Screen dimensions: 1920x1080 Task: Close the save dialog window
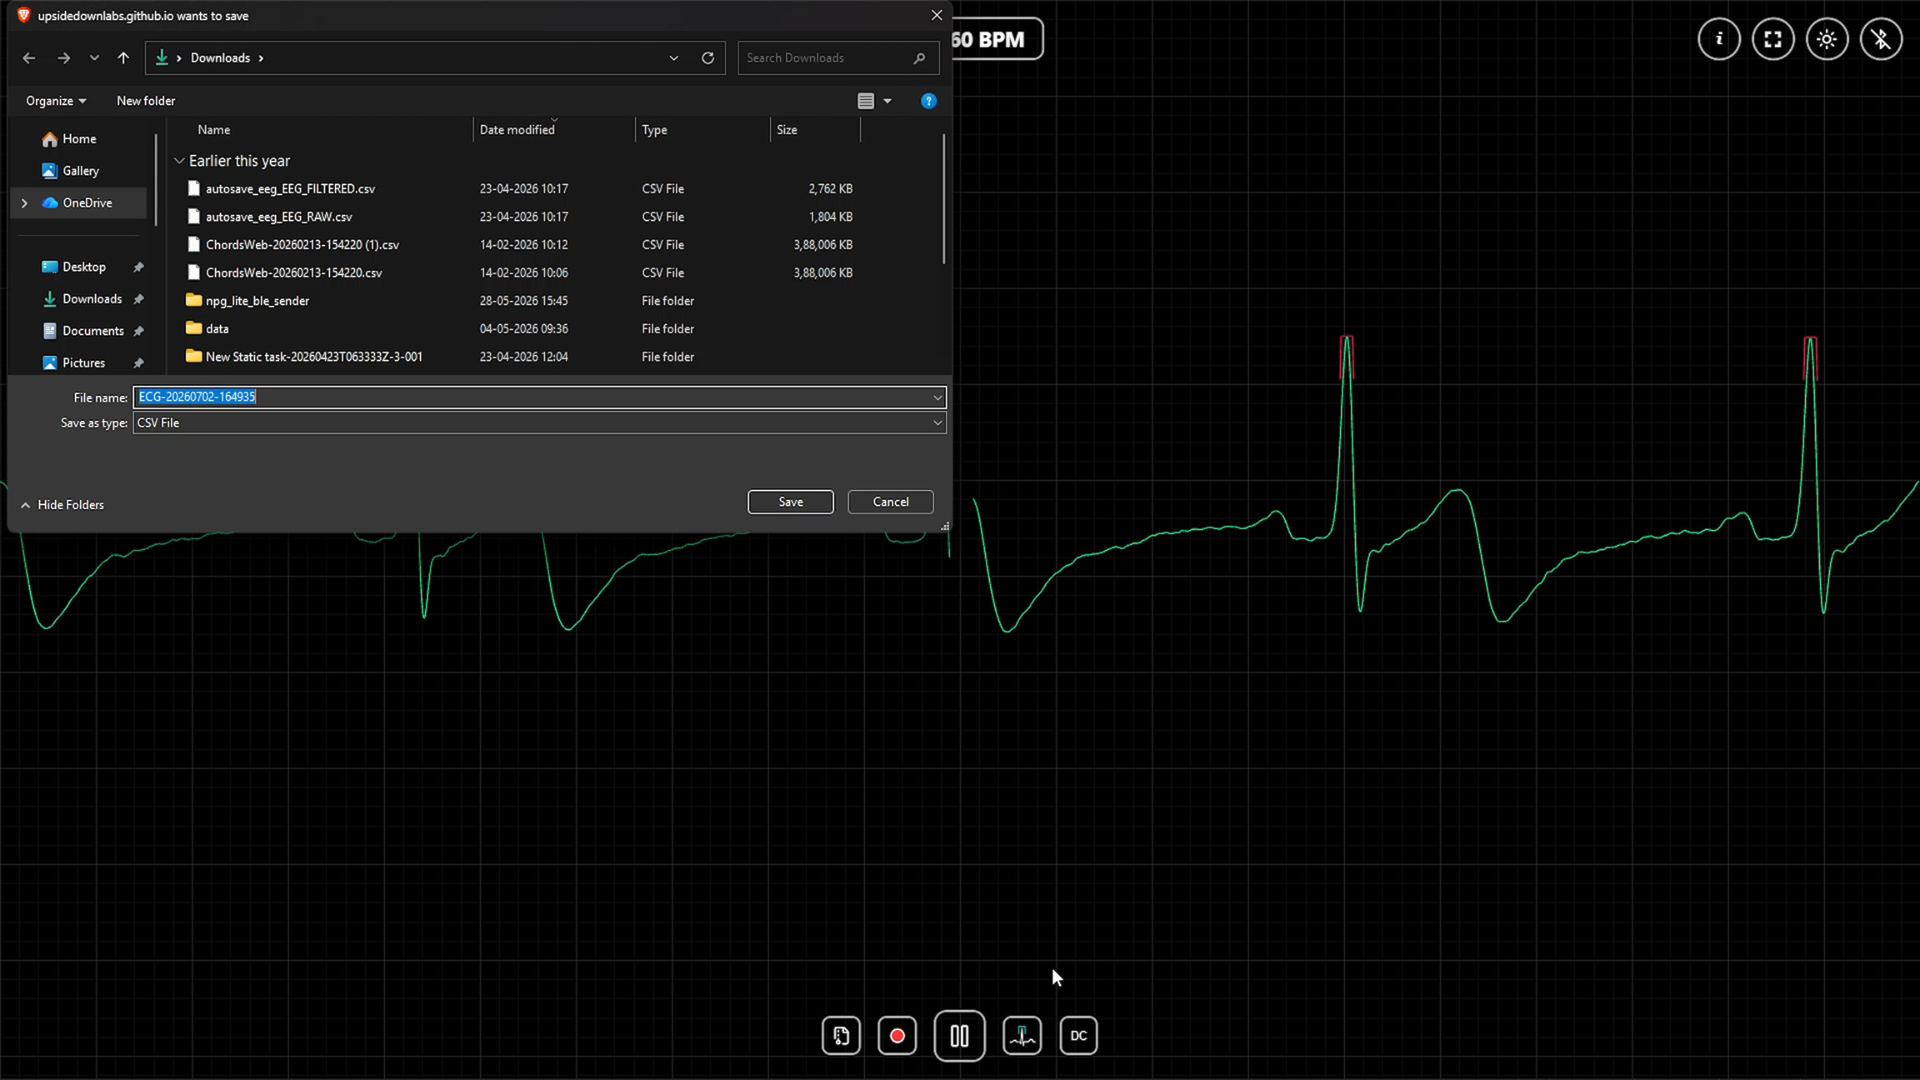[937, 15]
